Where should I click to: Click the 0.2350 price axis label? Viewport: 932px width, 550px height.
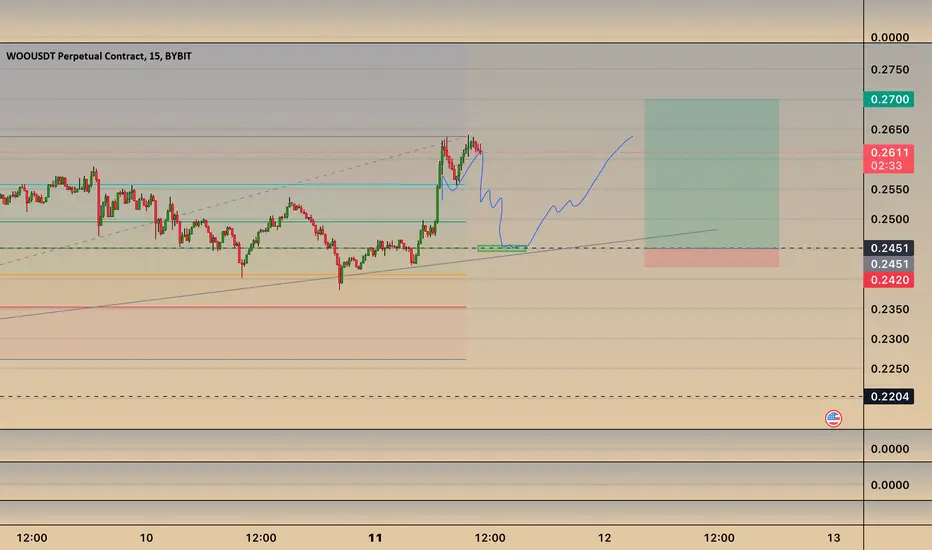(x=890, y=309)
